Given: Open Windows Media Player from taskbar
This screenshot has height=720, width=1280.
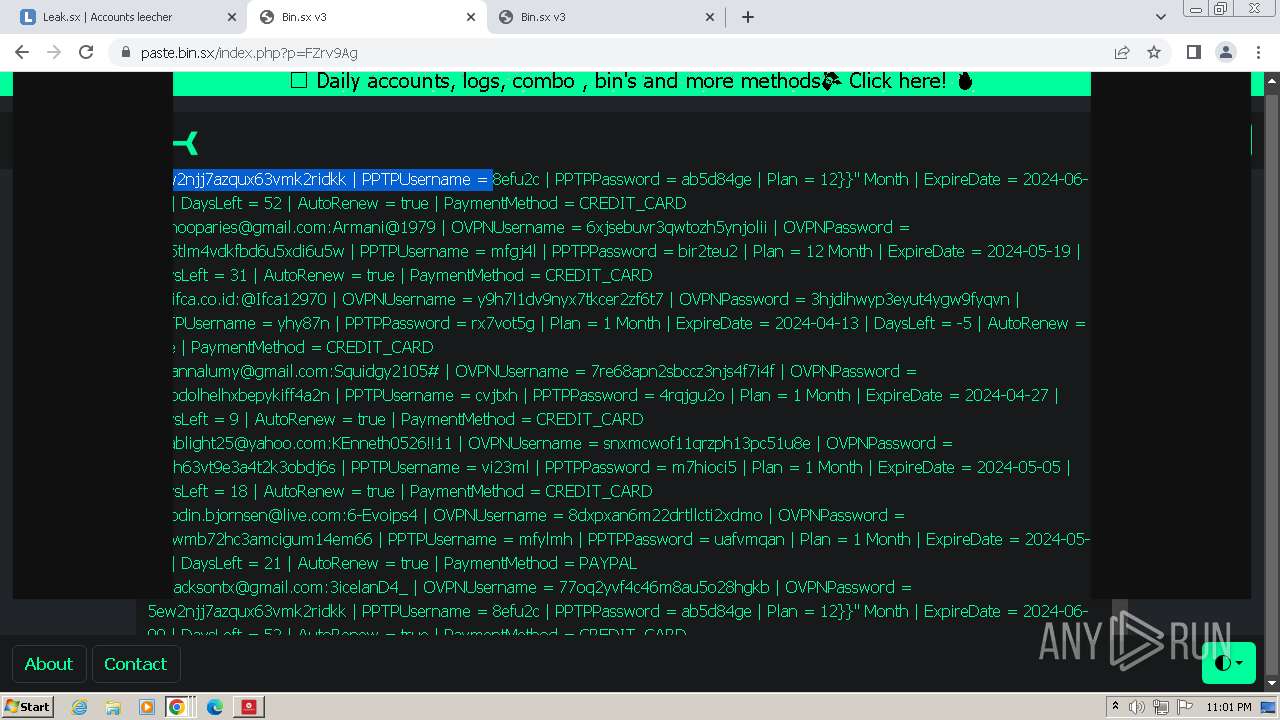Looking at the screenshot, I should (146, 707).
